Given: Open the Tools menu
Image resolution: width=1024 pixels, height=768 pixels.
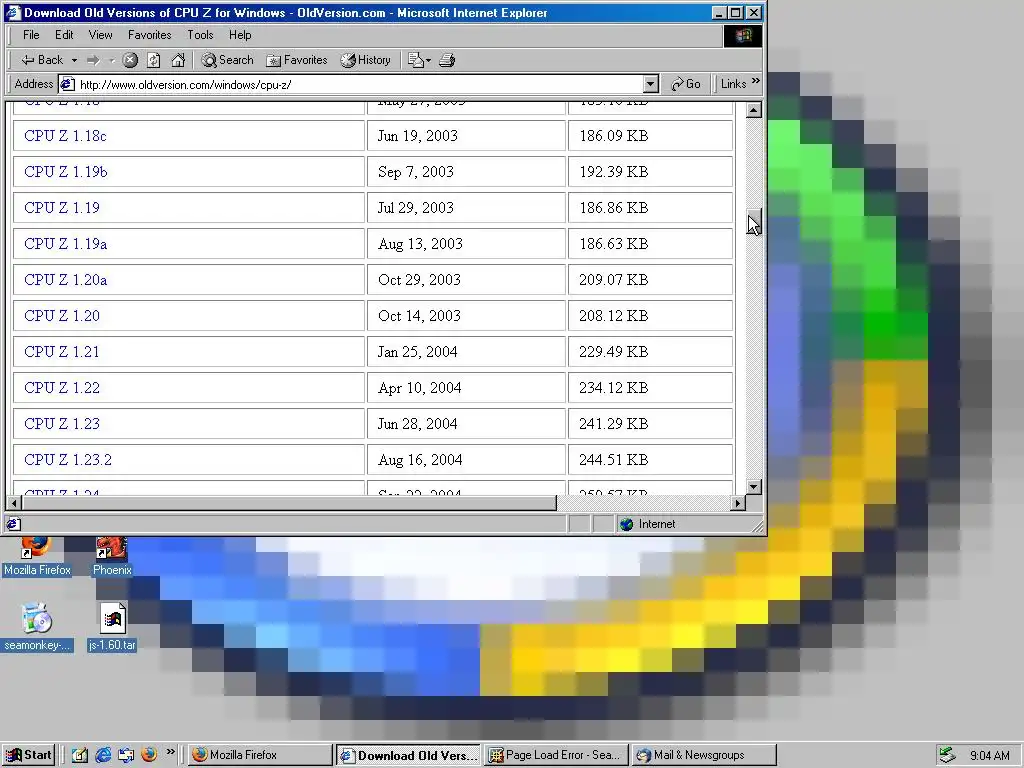Looking at the screenshot, I should 200,35.
